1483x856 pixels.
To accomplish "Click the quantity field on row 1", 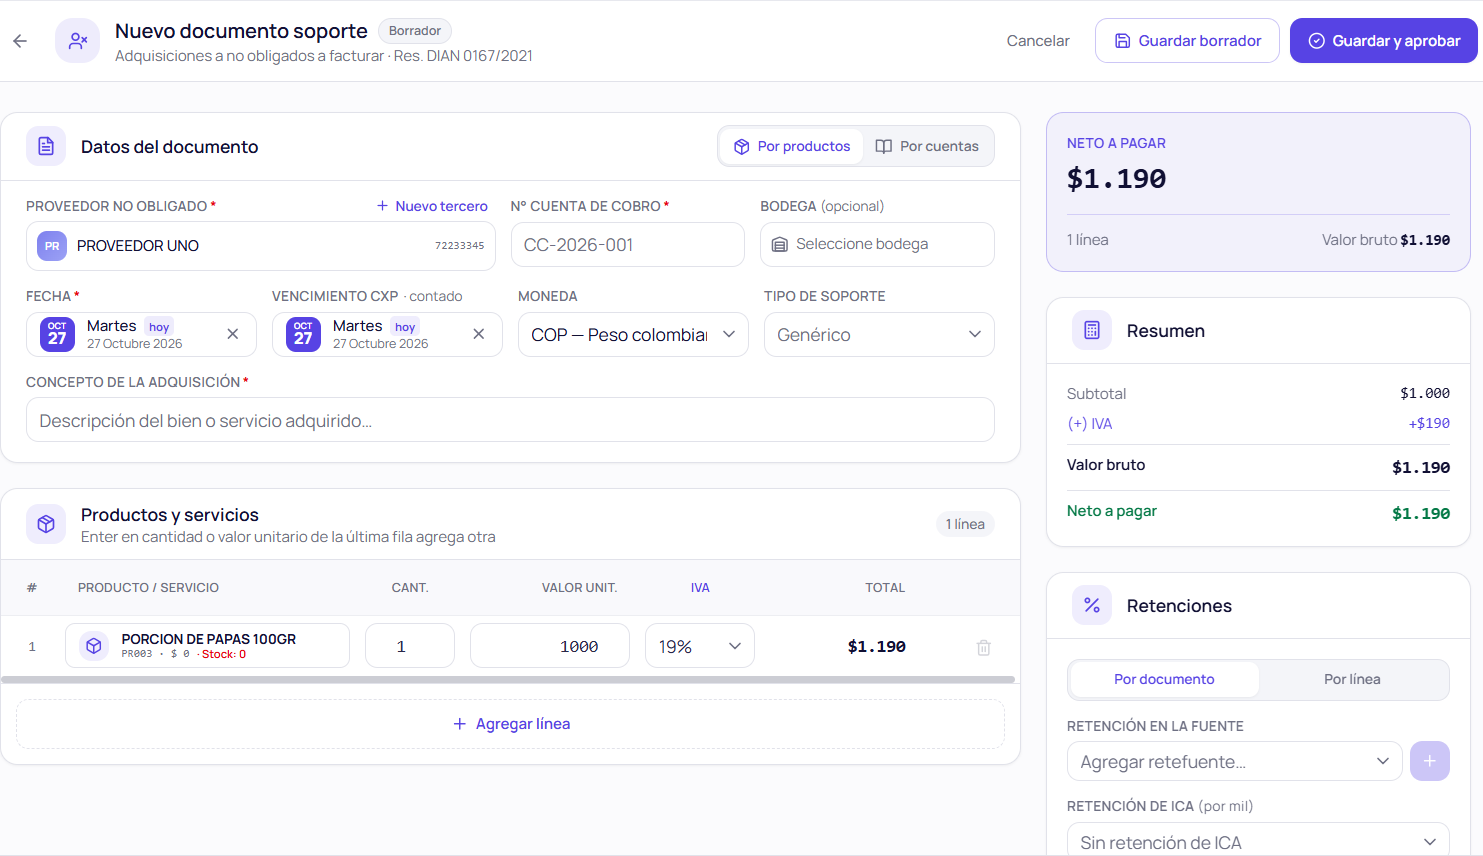I will (410, 646).
